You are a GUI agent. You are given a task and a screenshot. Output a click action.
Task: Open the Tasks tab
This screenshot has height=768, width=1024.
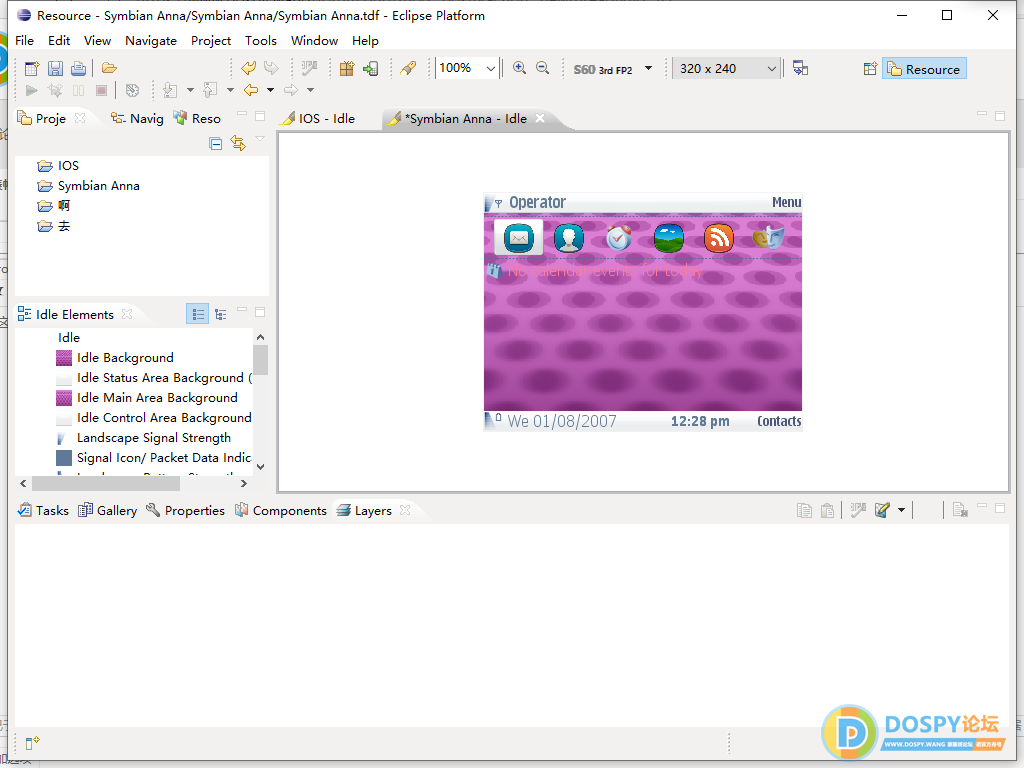pyautogui.click(x=43, y=511)
